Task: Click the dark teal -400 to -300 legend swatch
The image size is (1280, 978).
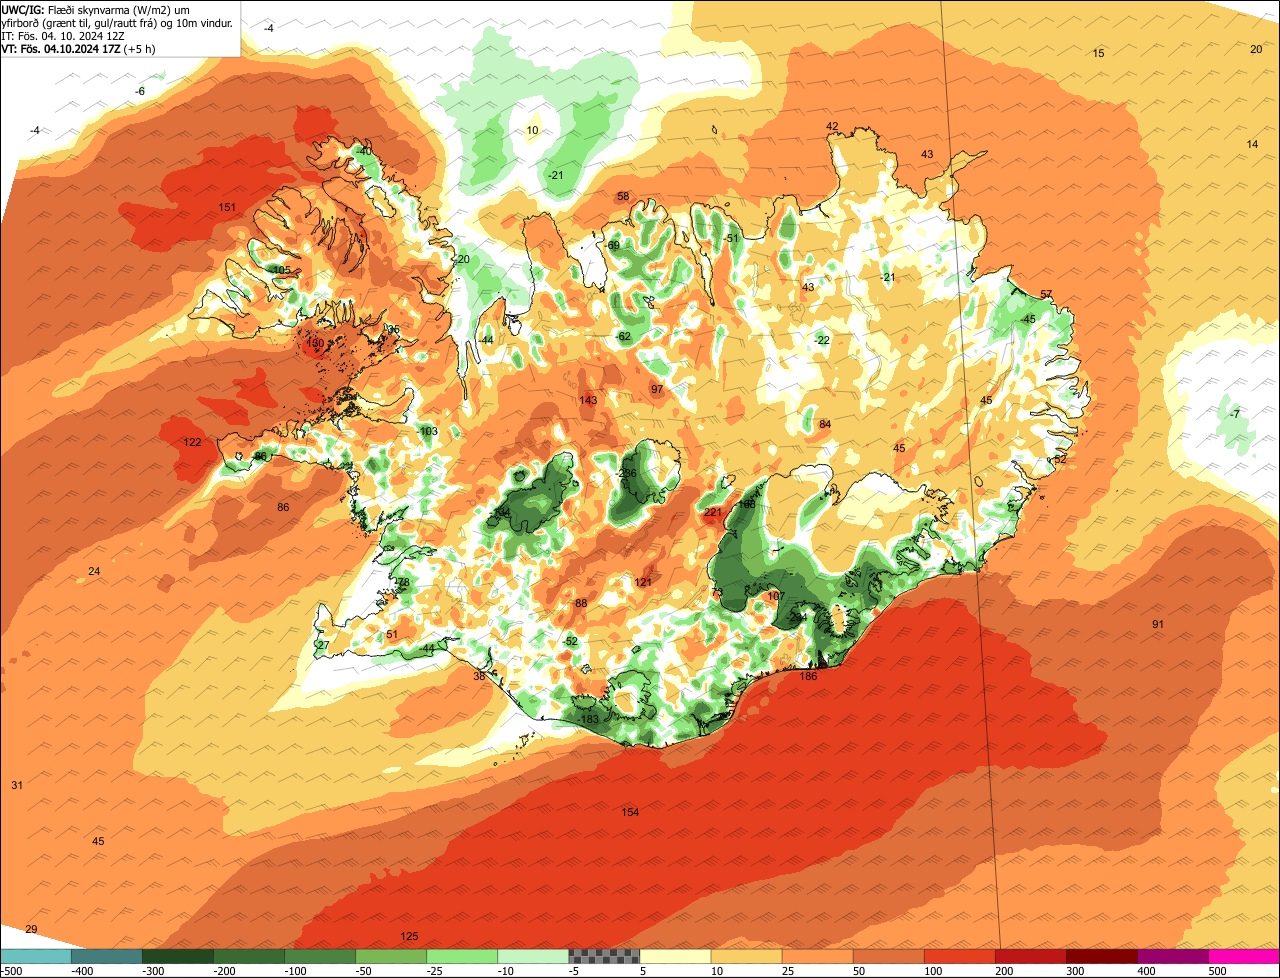Action: click(107, 956)
